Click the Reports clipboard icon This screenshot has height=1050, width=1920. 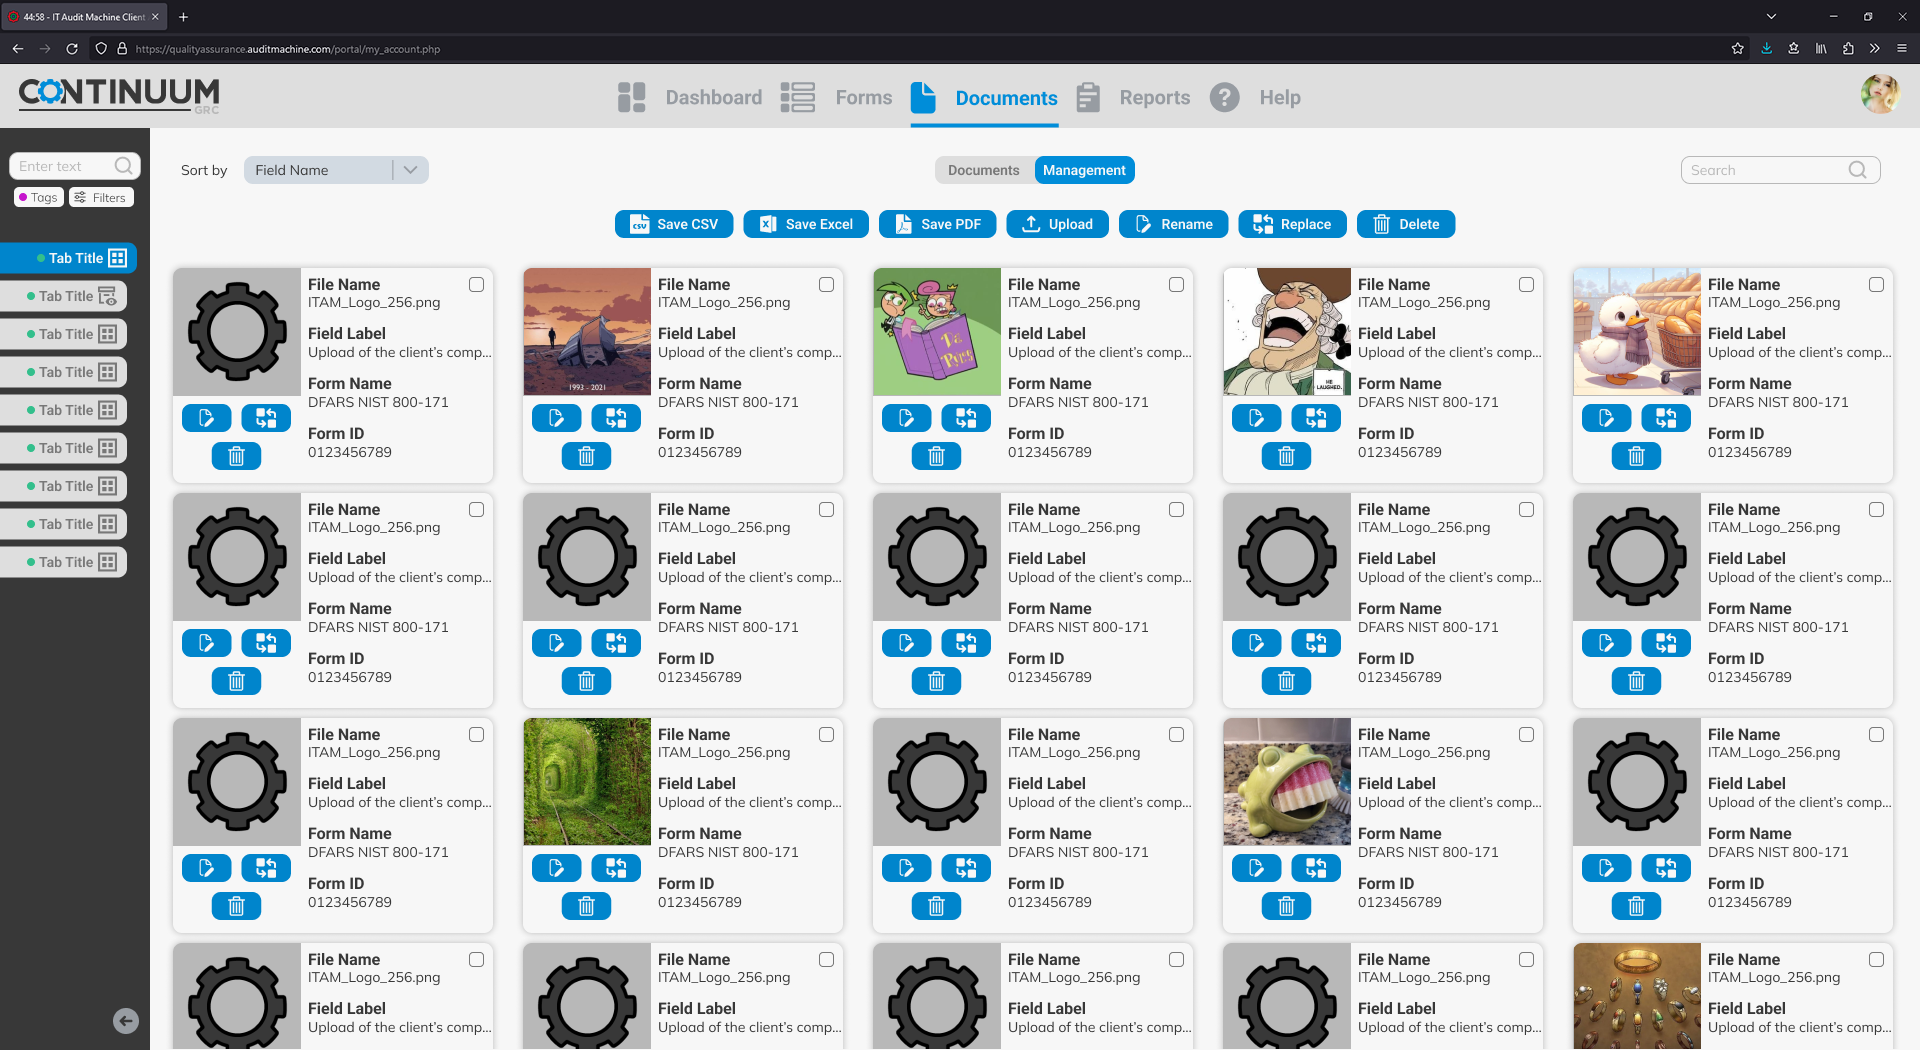tap(1088, 97)
